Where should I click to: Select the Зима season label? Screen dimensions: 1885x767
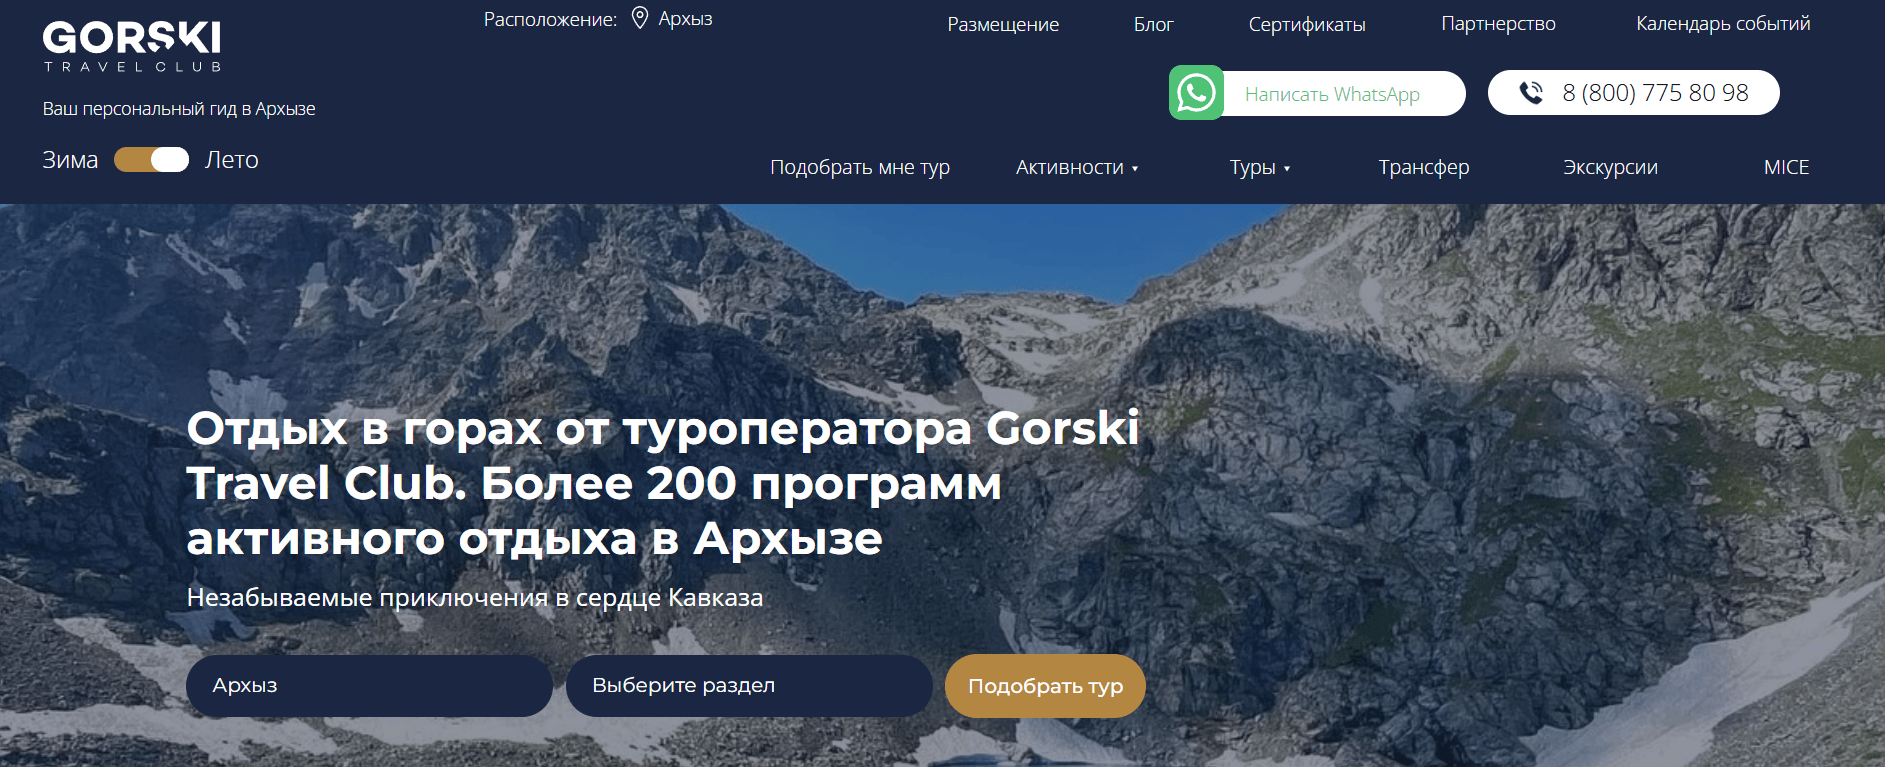[70, 160]
